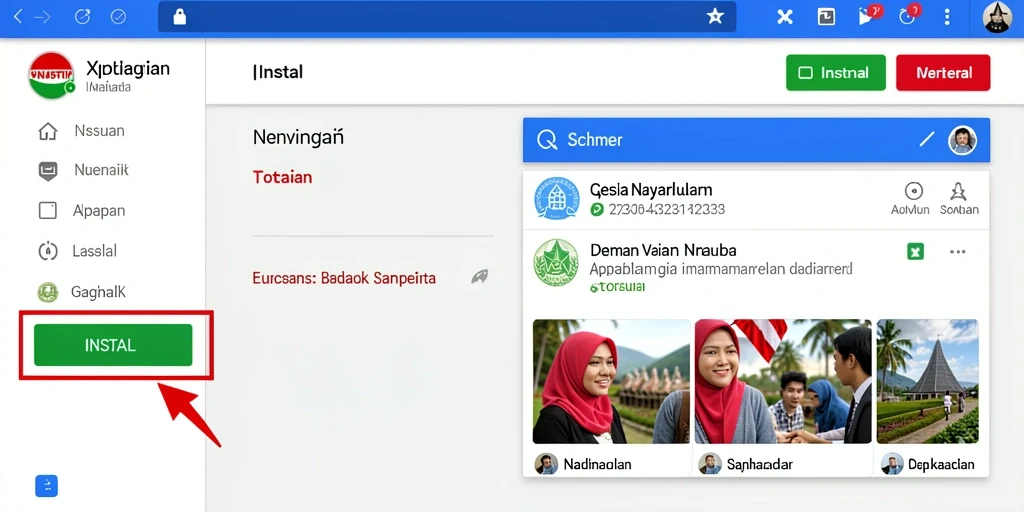Go forward with the browser forward arrow
This screenshot has width=1024, height=512.
coord(42,17)
